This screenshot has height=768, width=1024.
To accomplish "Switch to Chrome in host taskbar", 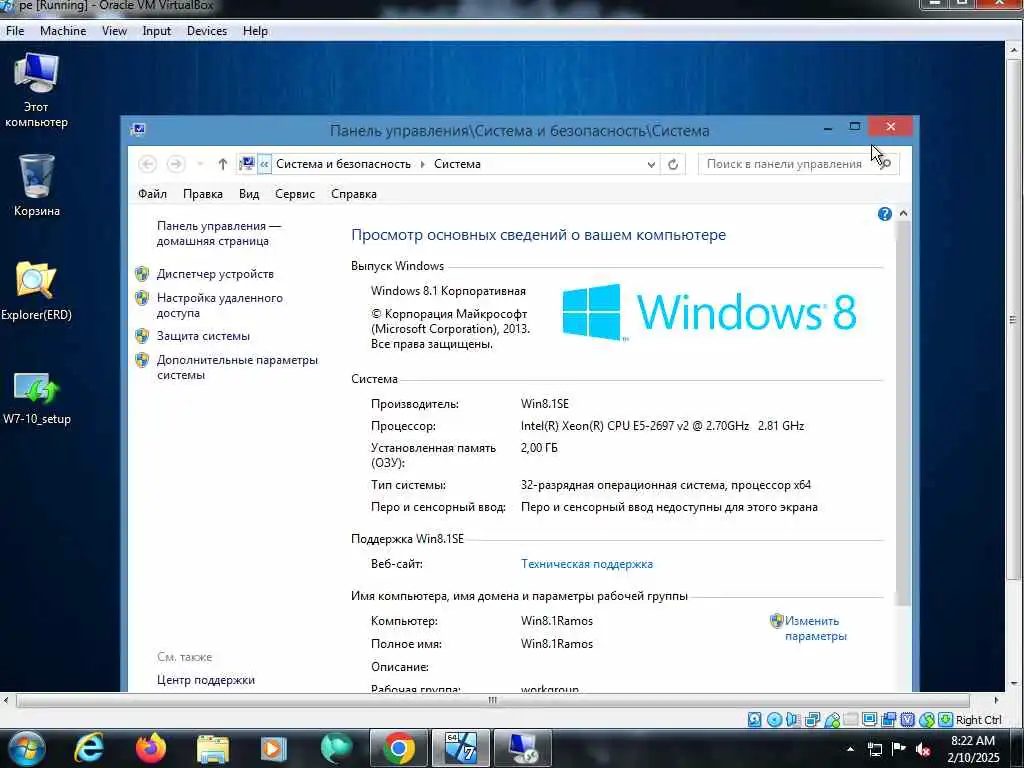I will (x=398, y=748).
